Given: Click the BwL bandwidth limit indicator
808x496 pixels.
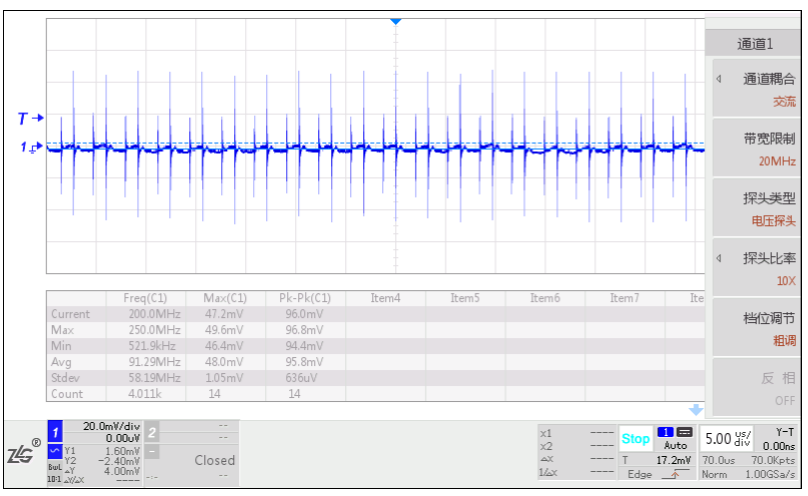Looking at the screenshot, I should click(55, 467).
